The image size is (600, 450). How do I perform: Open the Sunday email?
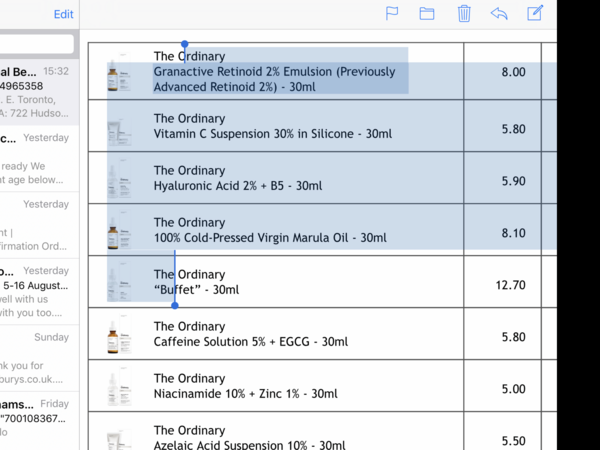click(x=39, y=358)
